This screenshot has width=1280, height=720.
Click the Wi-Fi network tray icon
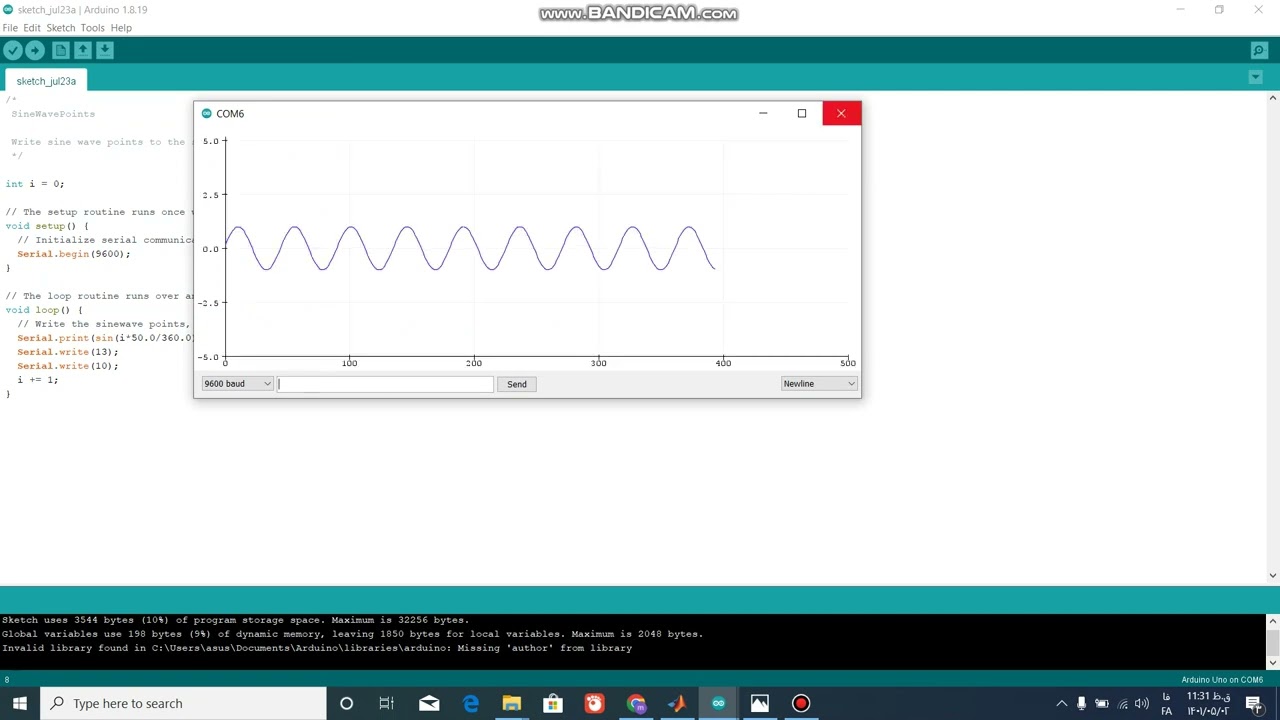pos(1123,704)
